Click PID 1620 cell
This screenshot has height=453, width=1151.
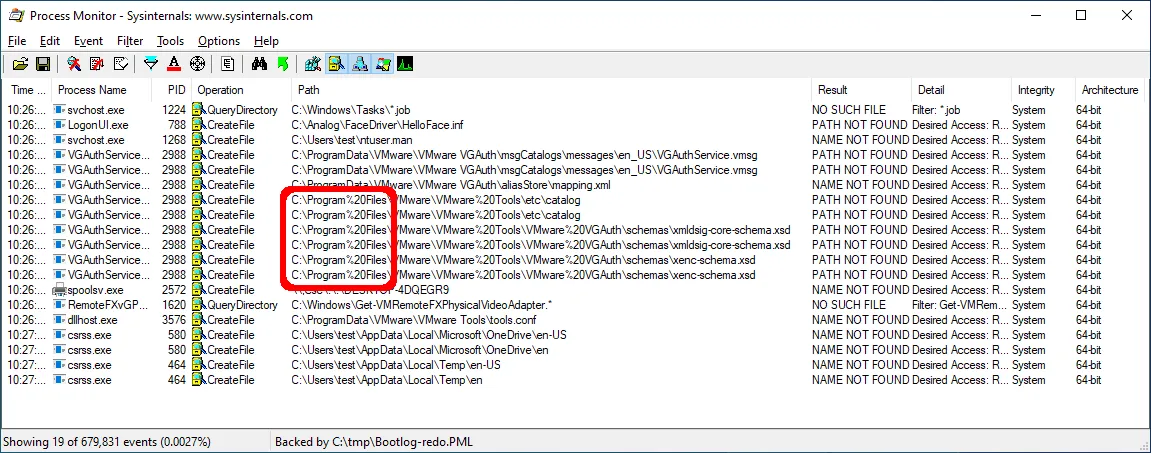174,305
